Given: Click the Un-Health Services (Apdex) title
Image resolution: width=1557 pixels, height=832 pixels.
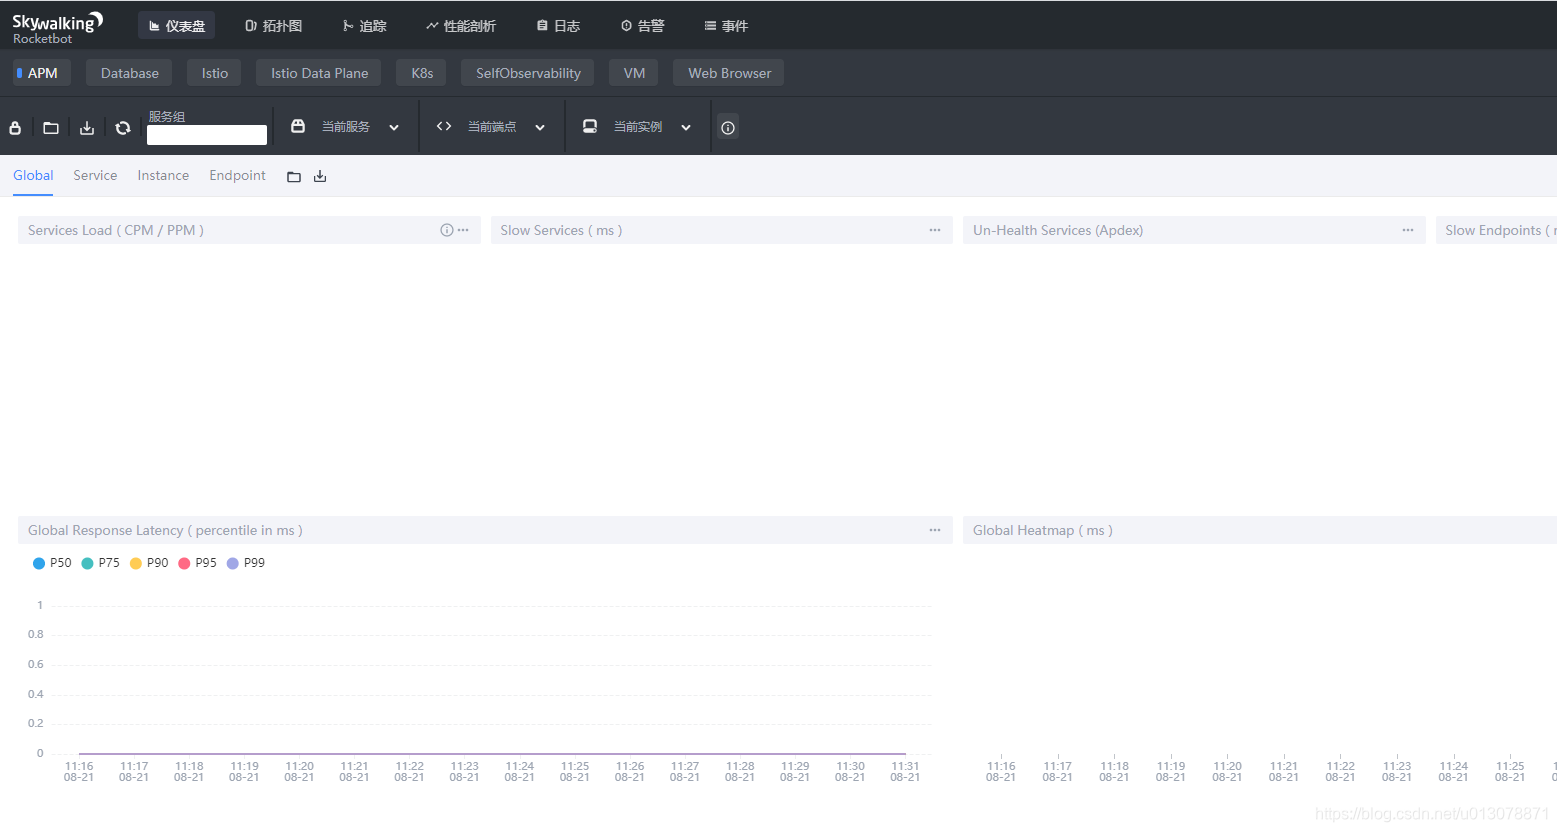Looking at the screenshot, I should pos(1058,230).
